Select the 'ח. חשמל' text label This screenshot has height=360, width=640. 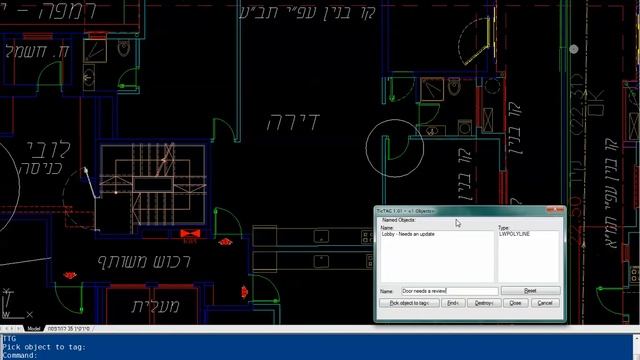[38, 52]
